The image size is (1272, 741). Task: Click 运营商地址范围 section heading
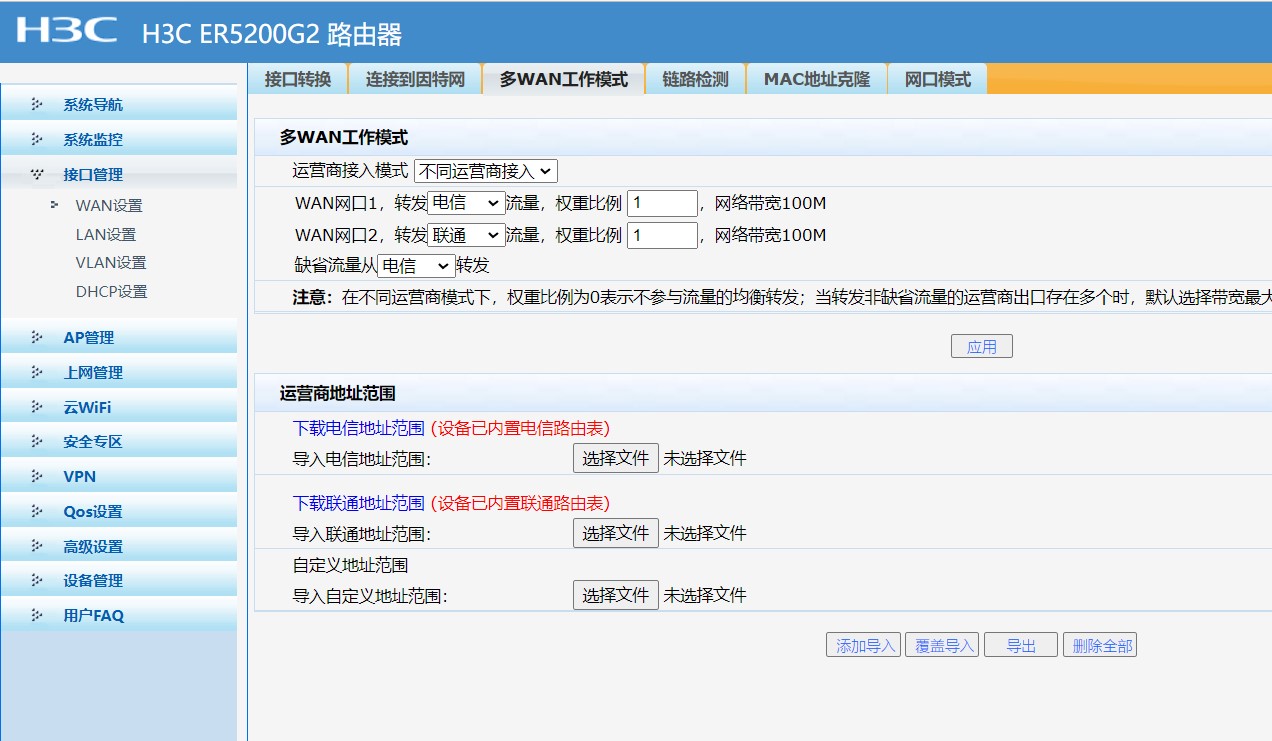338,394
